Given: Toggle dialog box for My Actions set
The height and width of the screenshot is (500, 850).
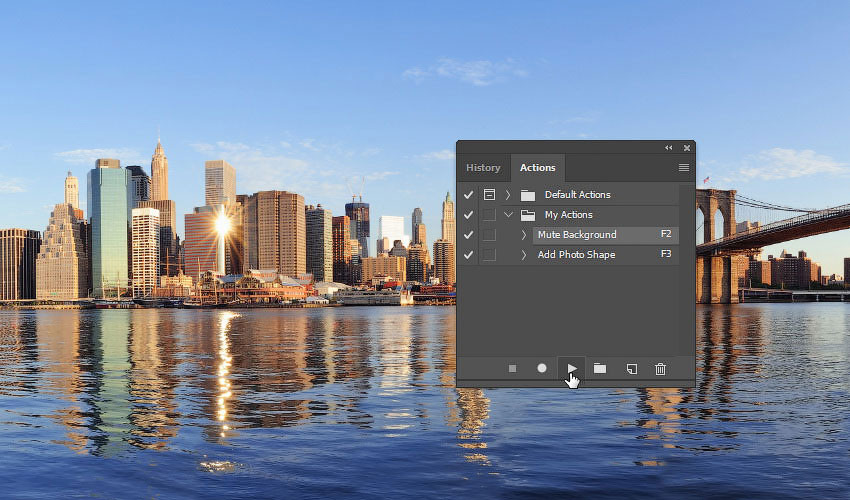Looking at the screenshot, I should pyautogui.click(x=489, y=215).
